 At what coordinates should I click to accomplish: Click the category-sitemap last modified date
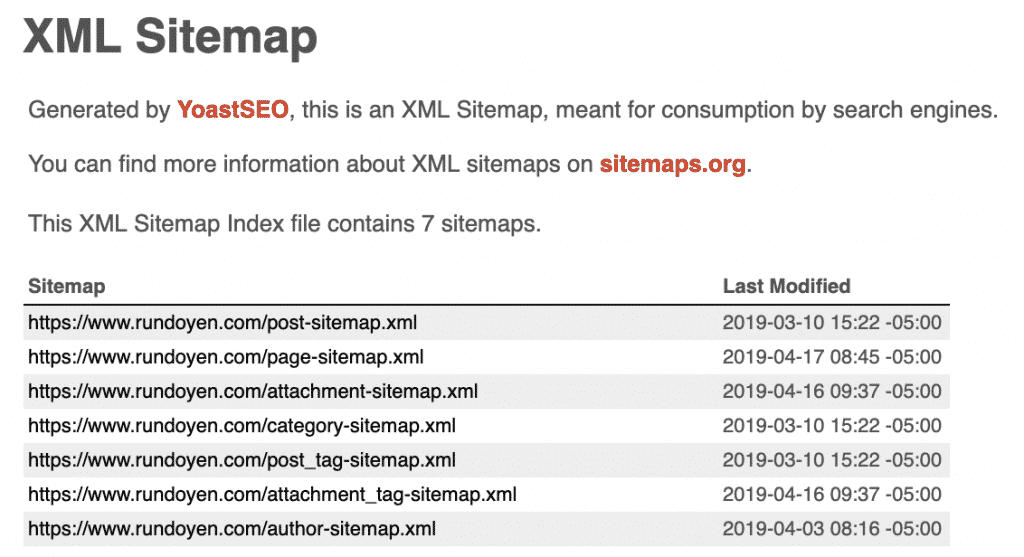click(831, 426)
